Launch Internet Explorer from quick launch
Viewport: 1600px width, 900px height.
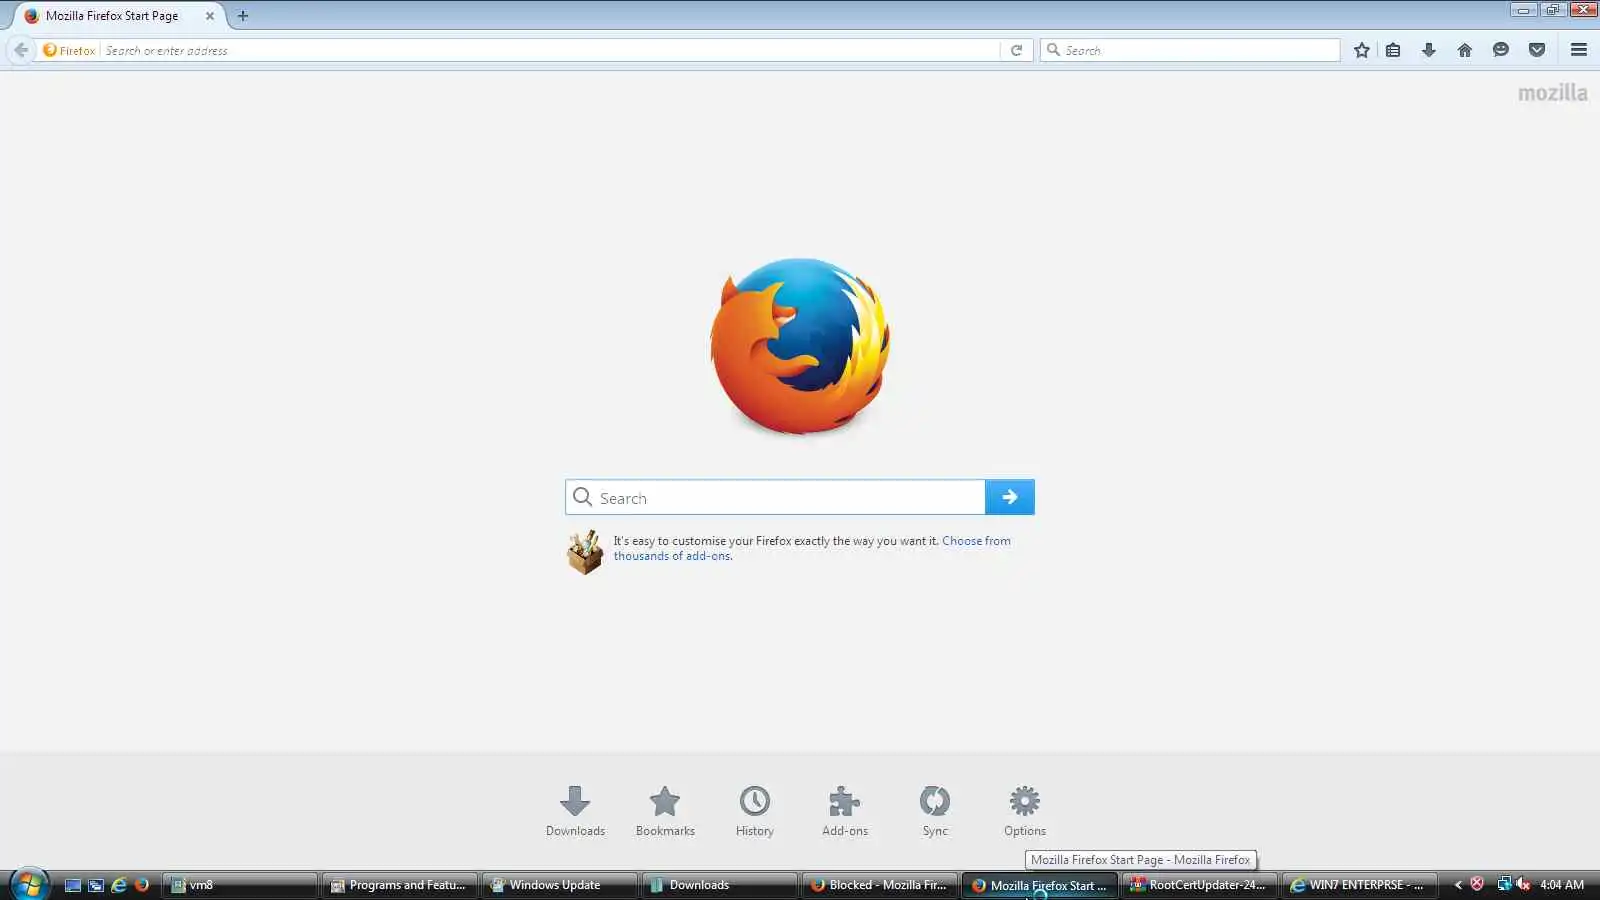pyautogui.click(x=119, y=885)
